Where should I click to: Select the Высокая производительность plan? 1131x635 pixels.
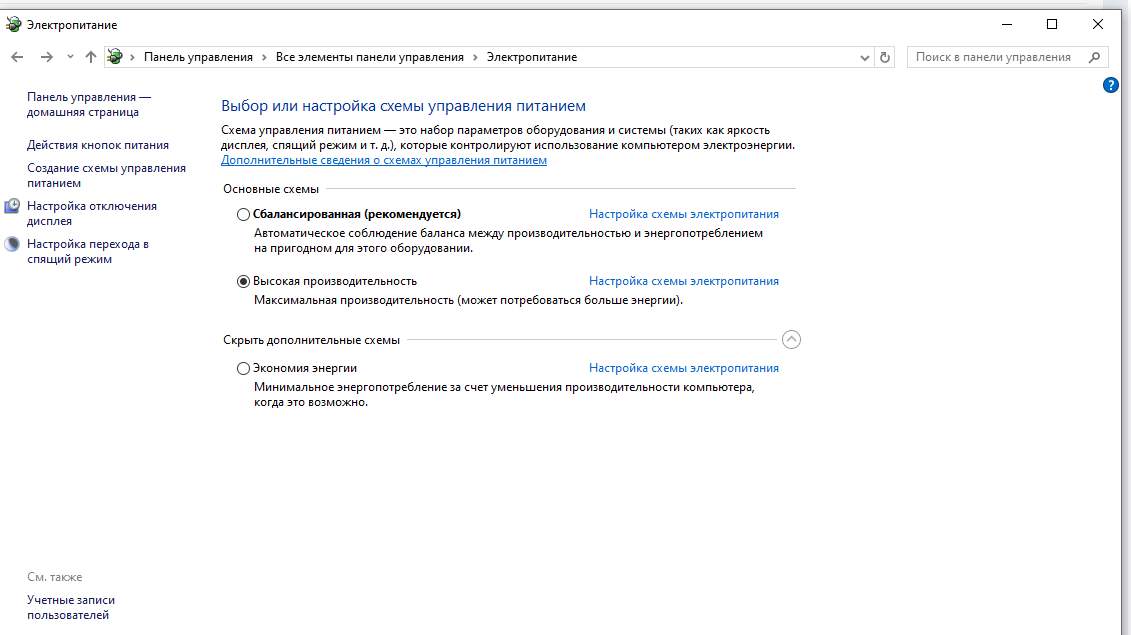[x=243, y=281]
